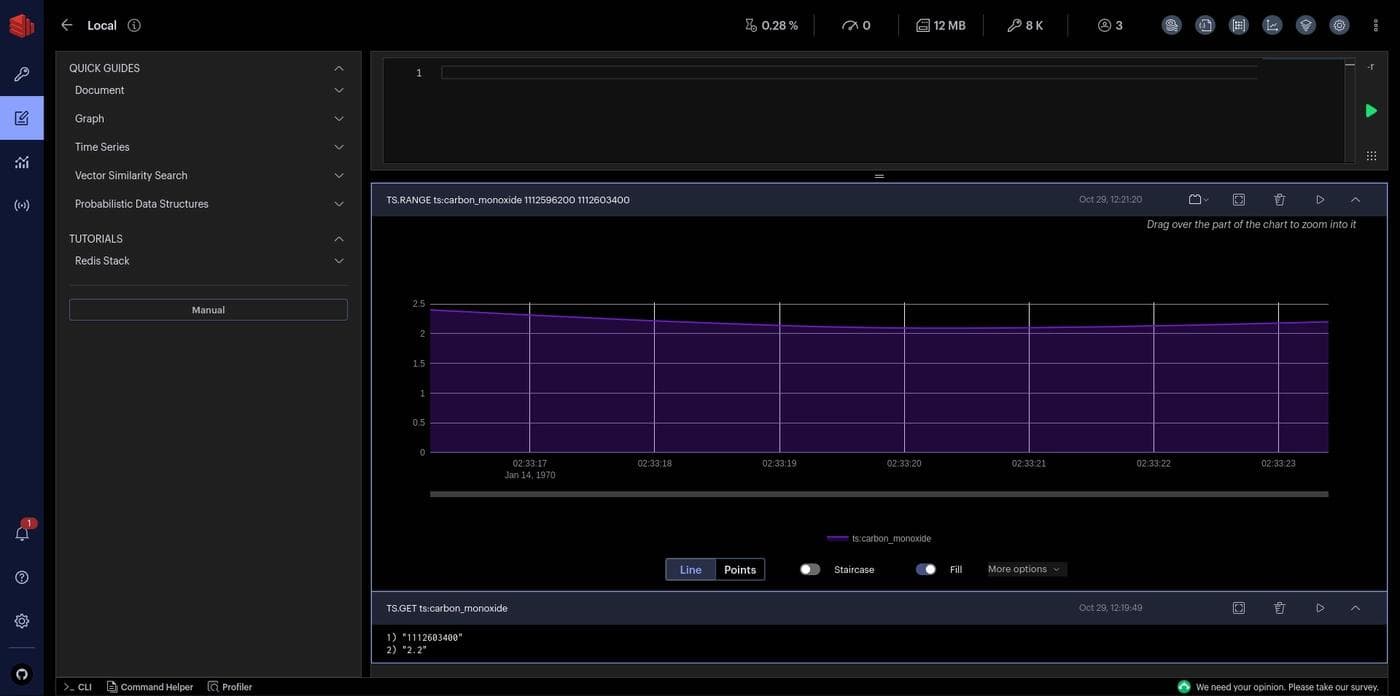
Task: Open the GitHub repository icon
Action: tap(22, 674)
